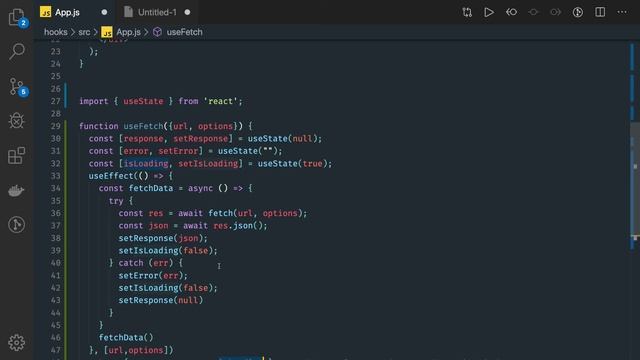
Task: Go to the next change icon
Action: coord(555,12)
